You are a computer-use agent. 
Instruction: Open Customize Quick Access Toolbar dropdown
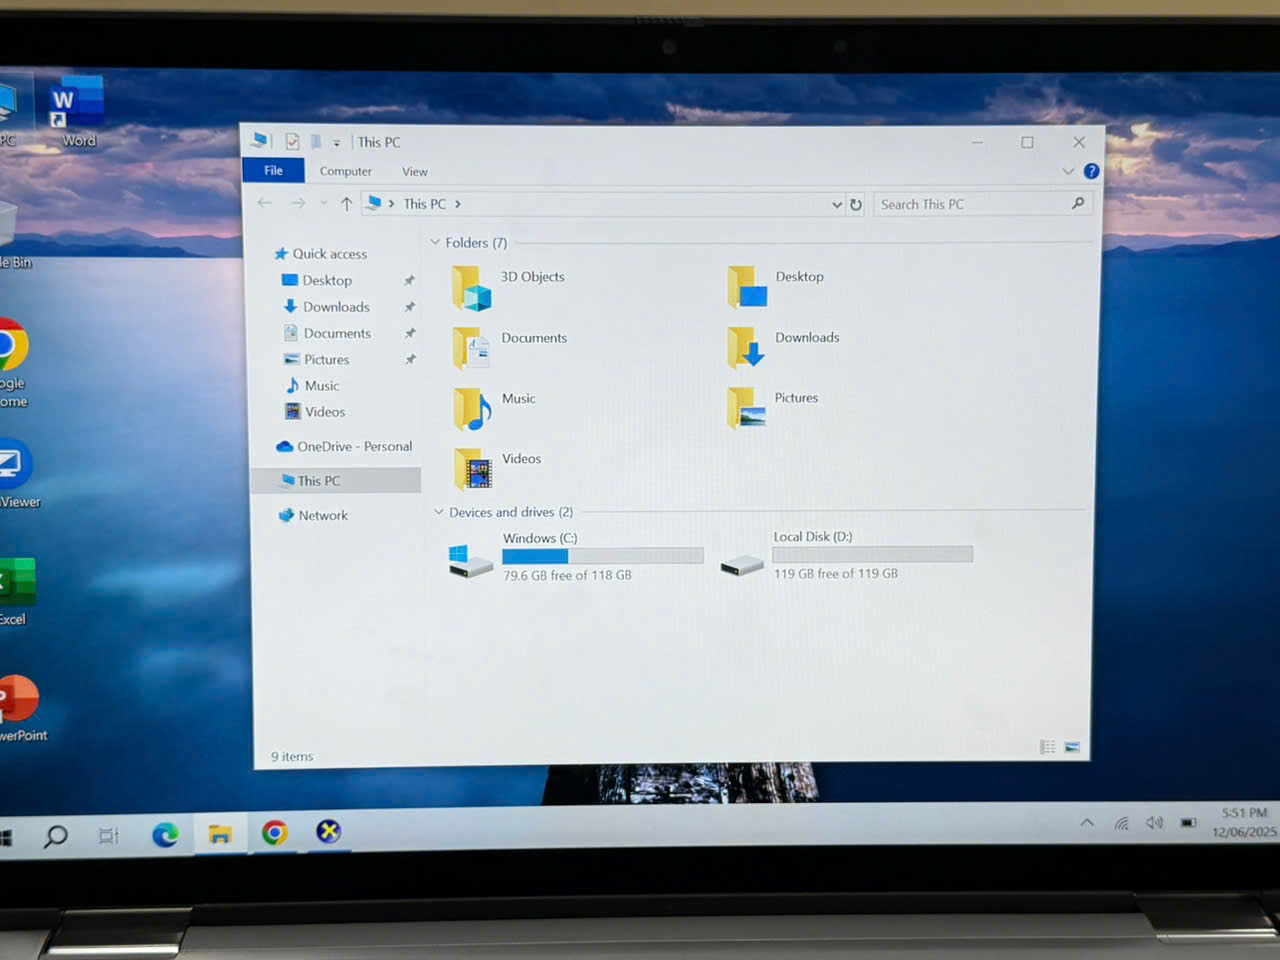[337, 143]
